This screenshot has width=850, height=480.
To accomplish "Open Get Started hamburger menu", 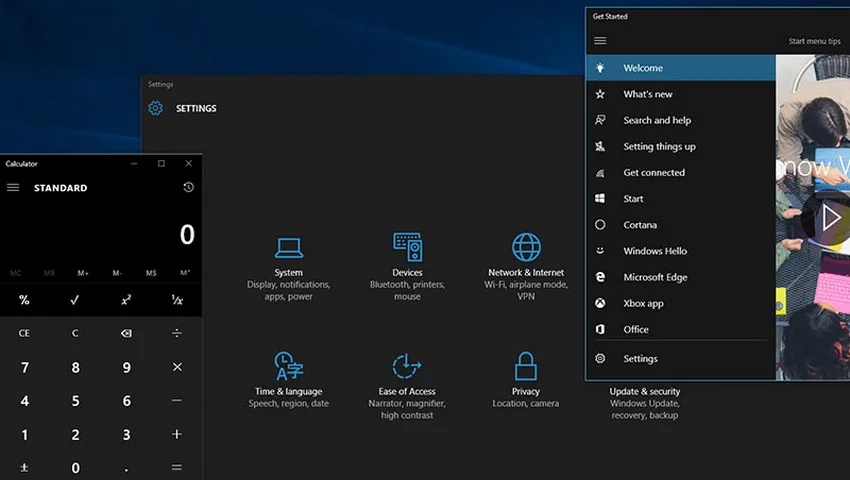I will [600, 41].
